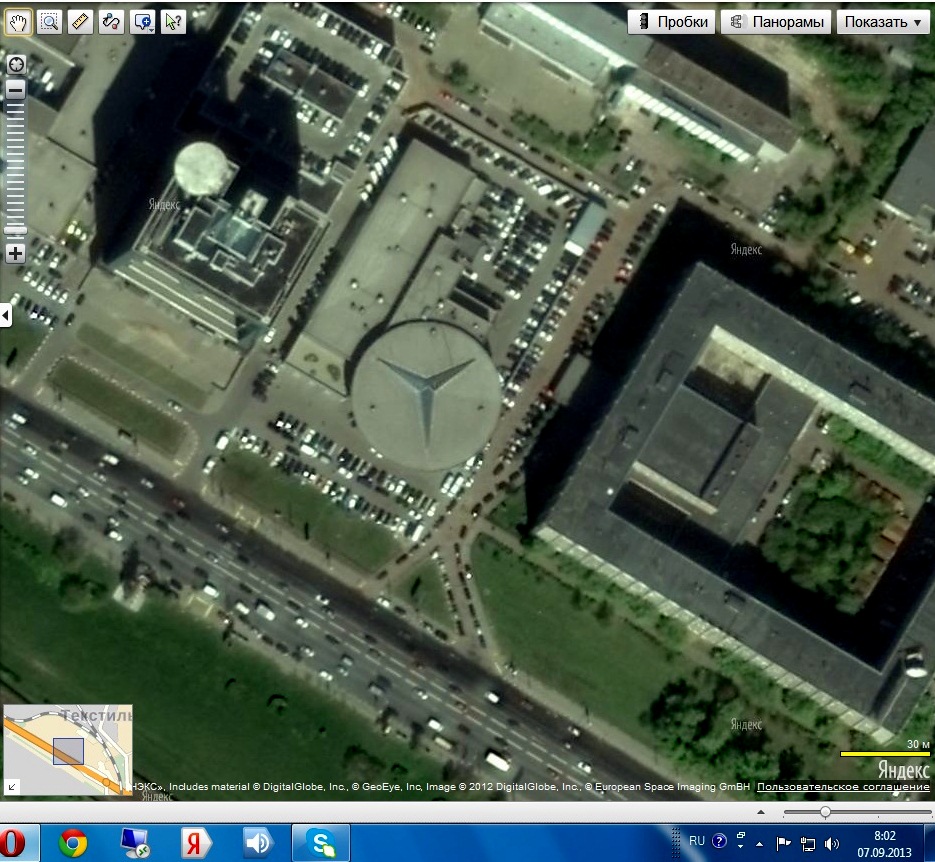Screen dimensions: 935x862
Task: Open the network status tray icon
Action: pos(808,844)
